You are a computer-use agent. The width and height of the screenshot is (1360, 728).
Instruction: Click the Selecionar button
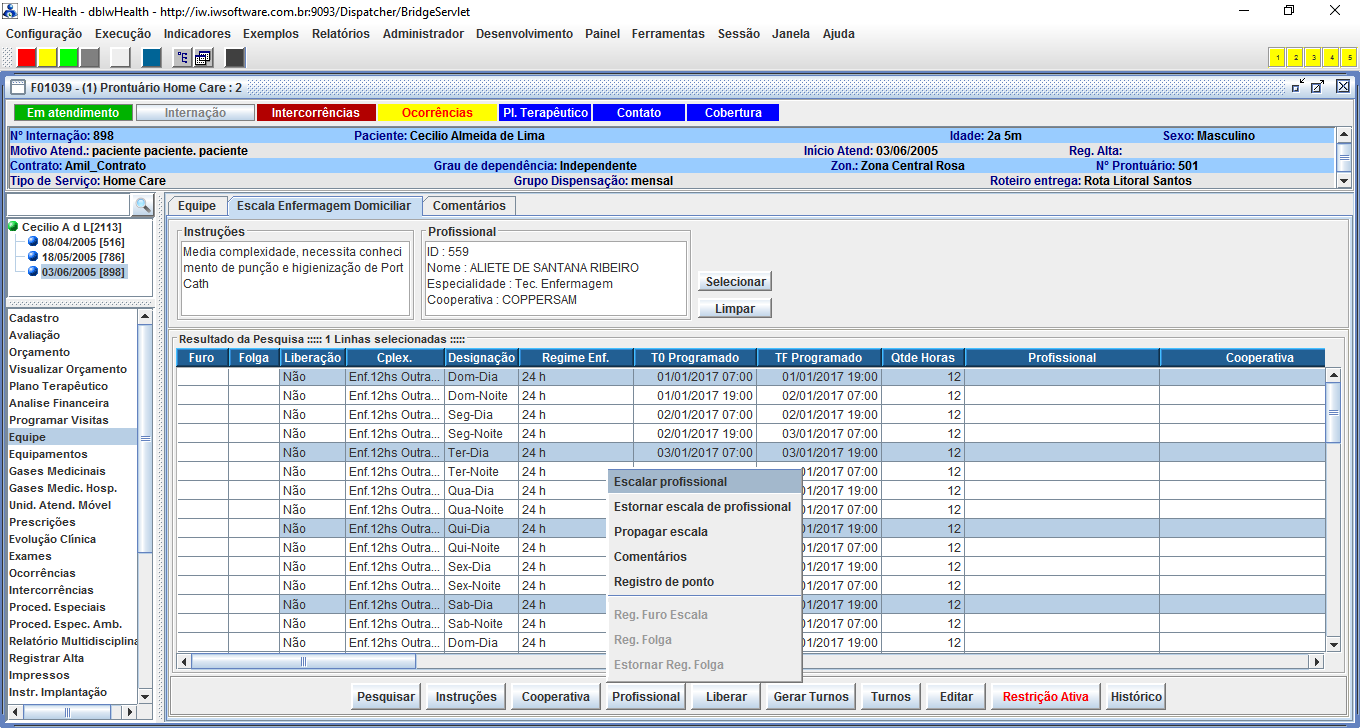[735, 282]
